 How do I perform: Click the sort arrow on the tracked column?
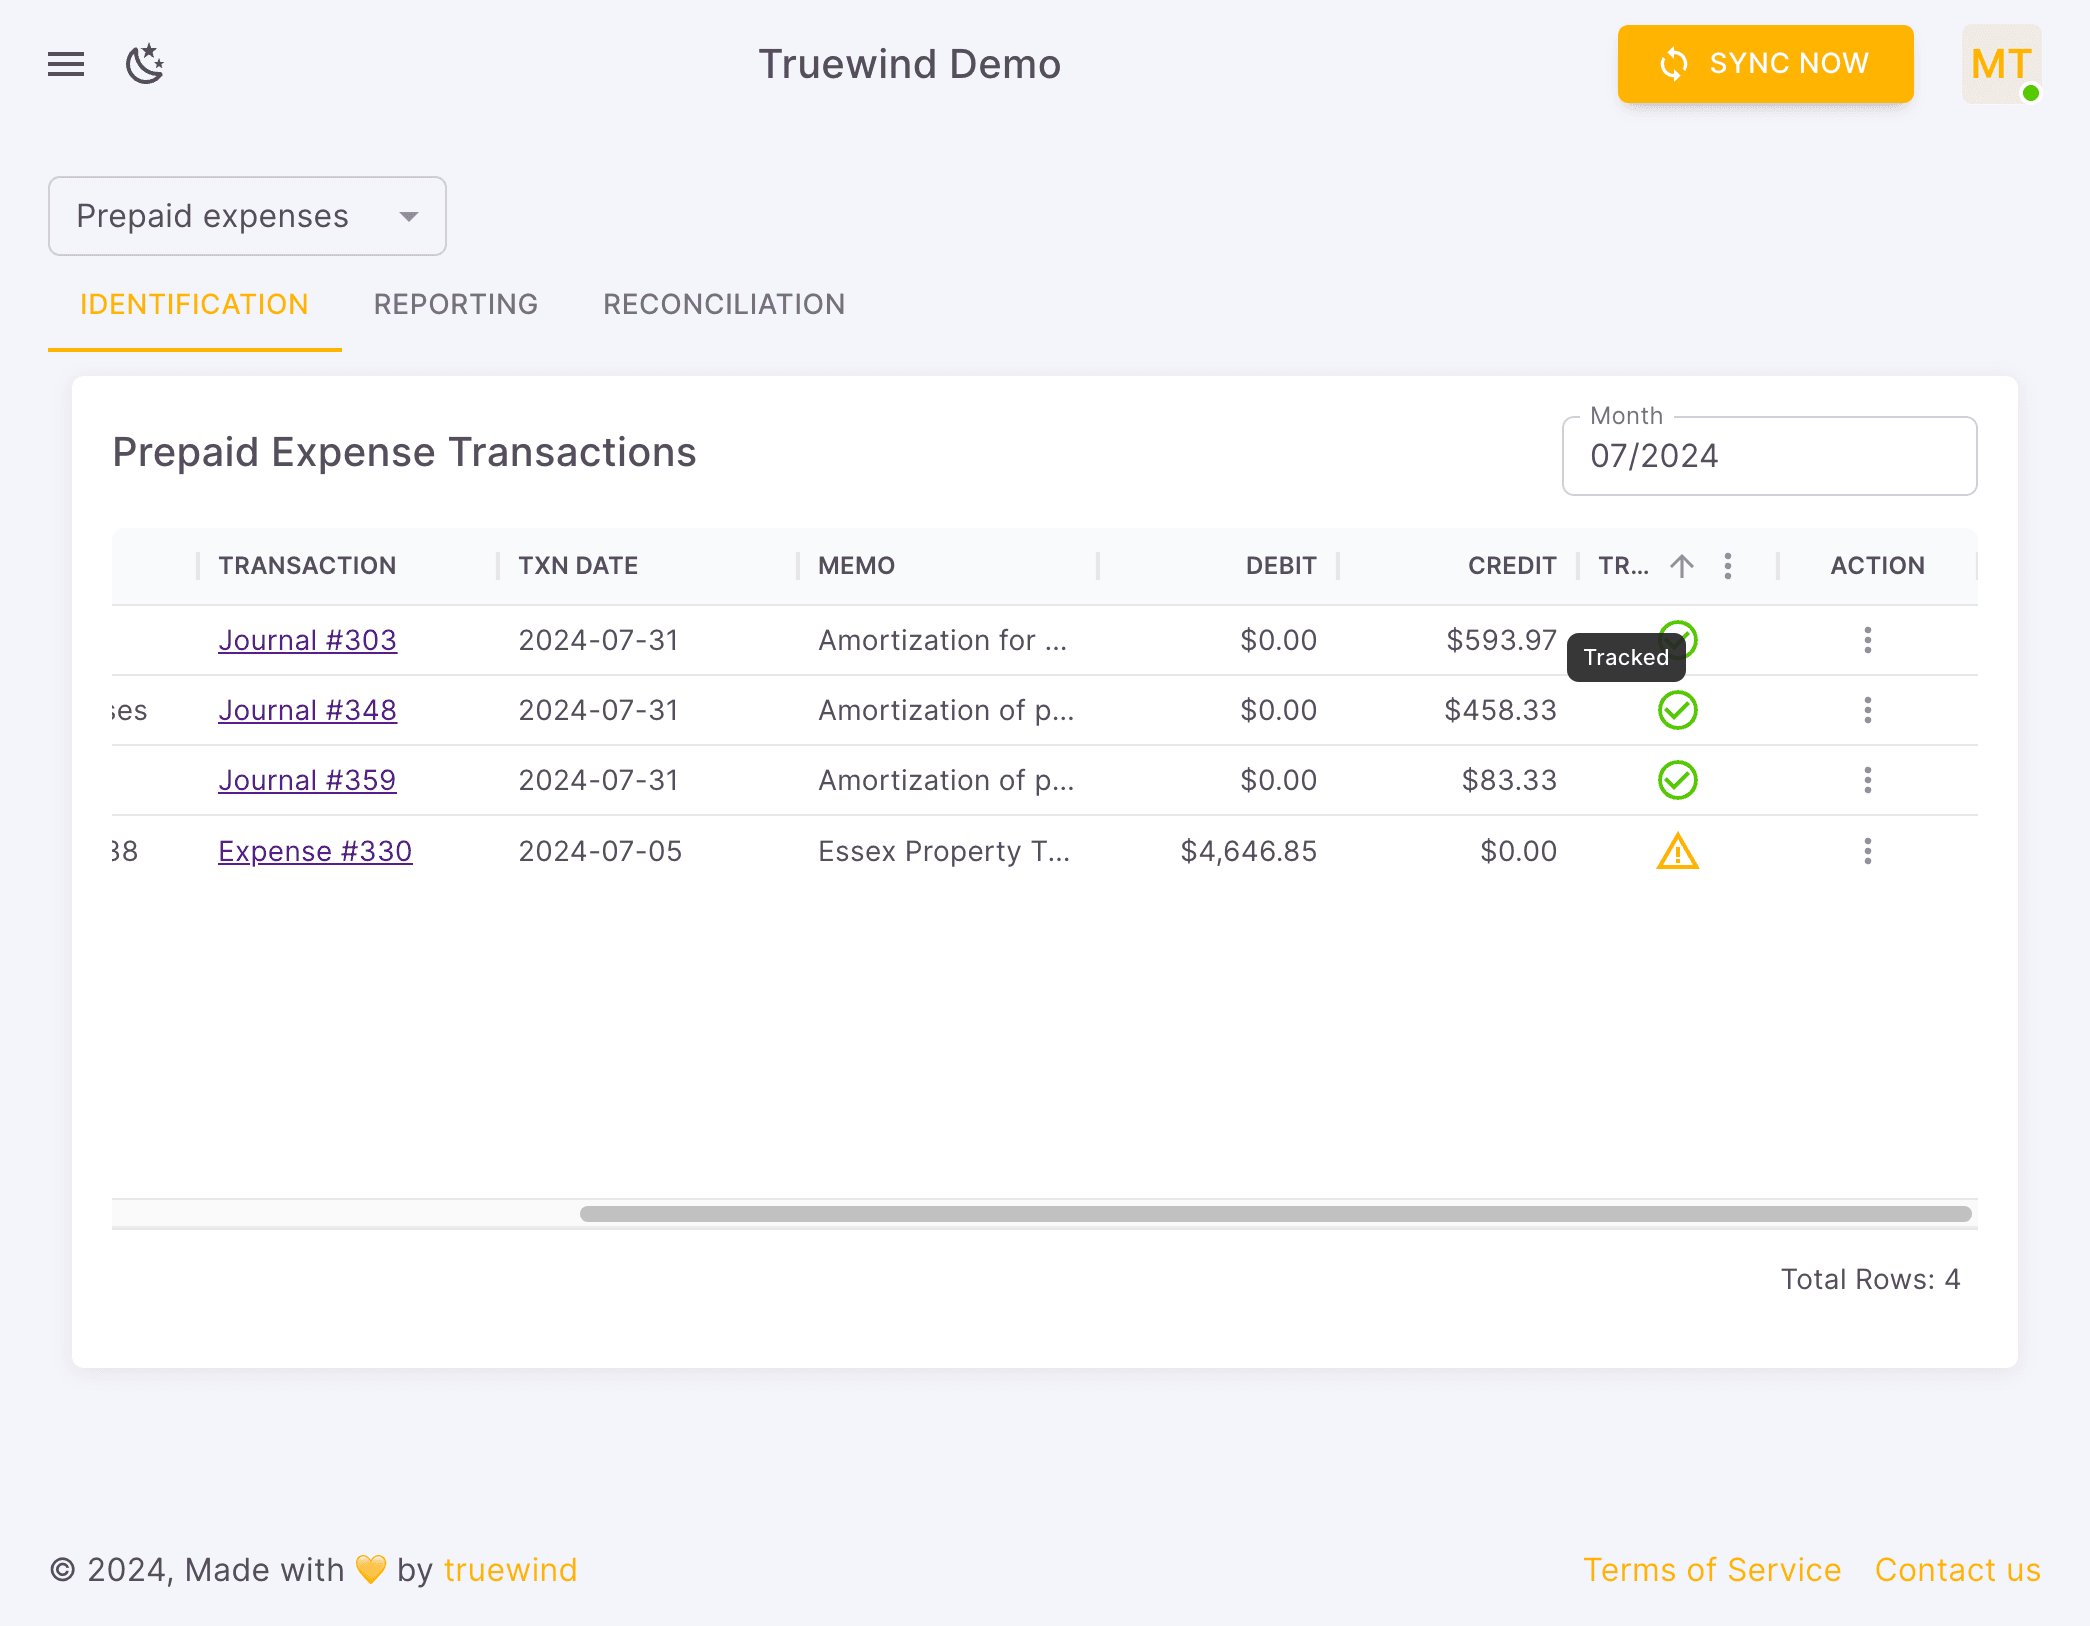coord(1682,565)
